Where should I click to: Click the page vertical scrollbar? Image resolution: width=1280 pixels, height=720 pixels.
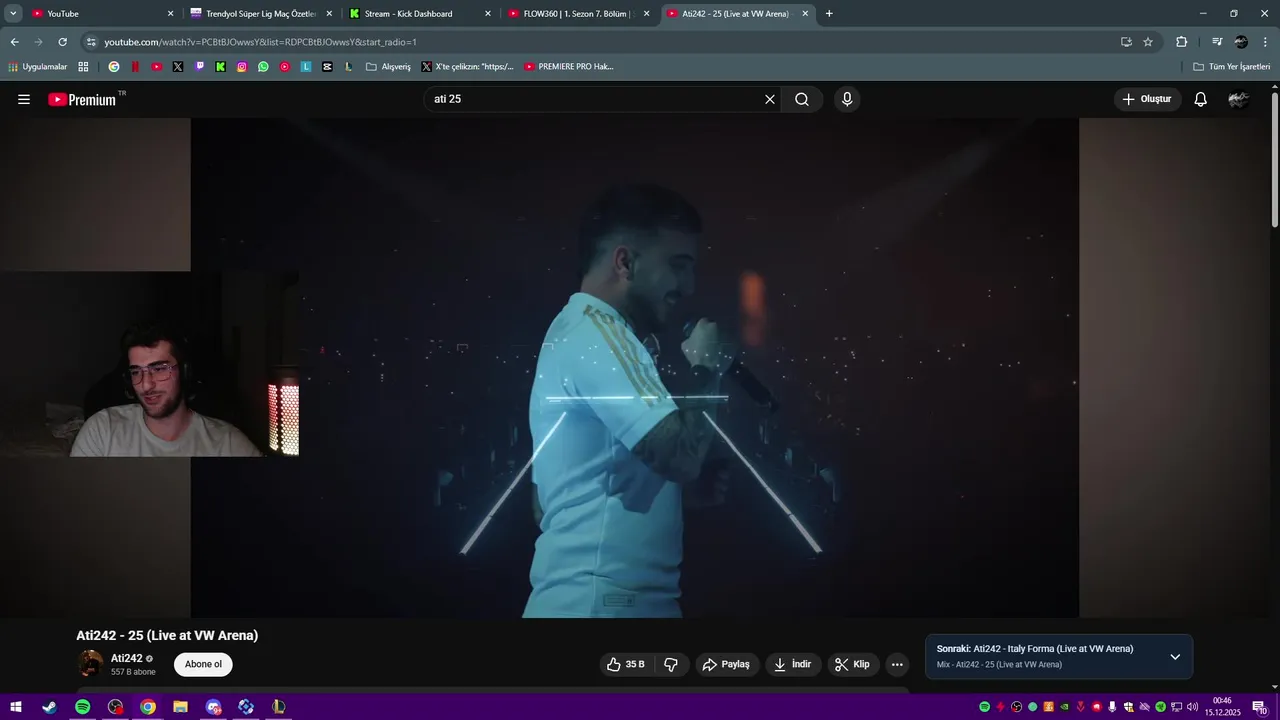1274,160
